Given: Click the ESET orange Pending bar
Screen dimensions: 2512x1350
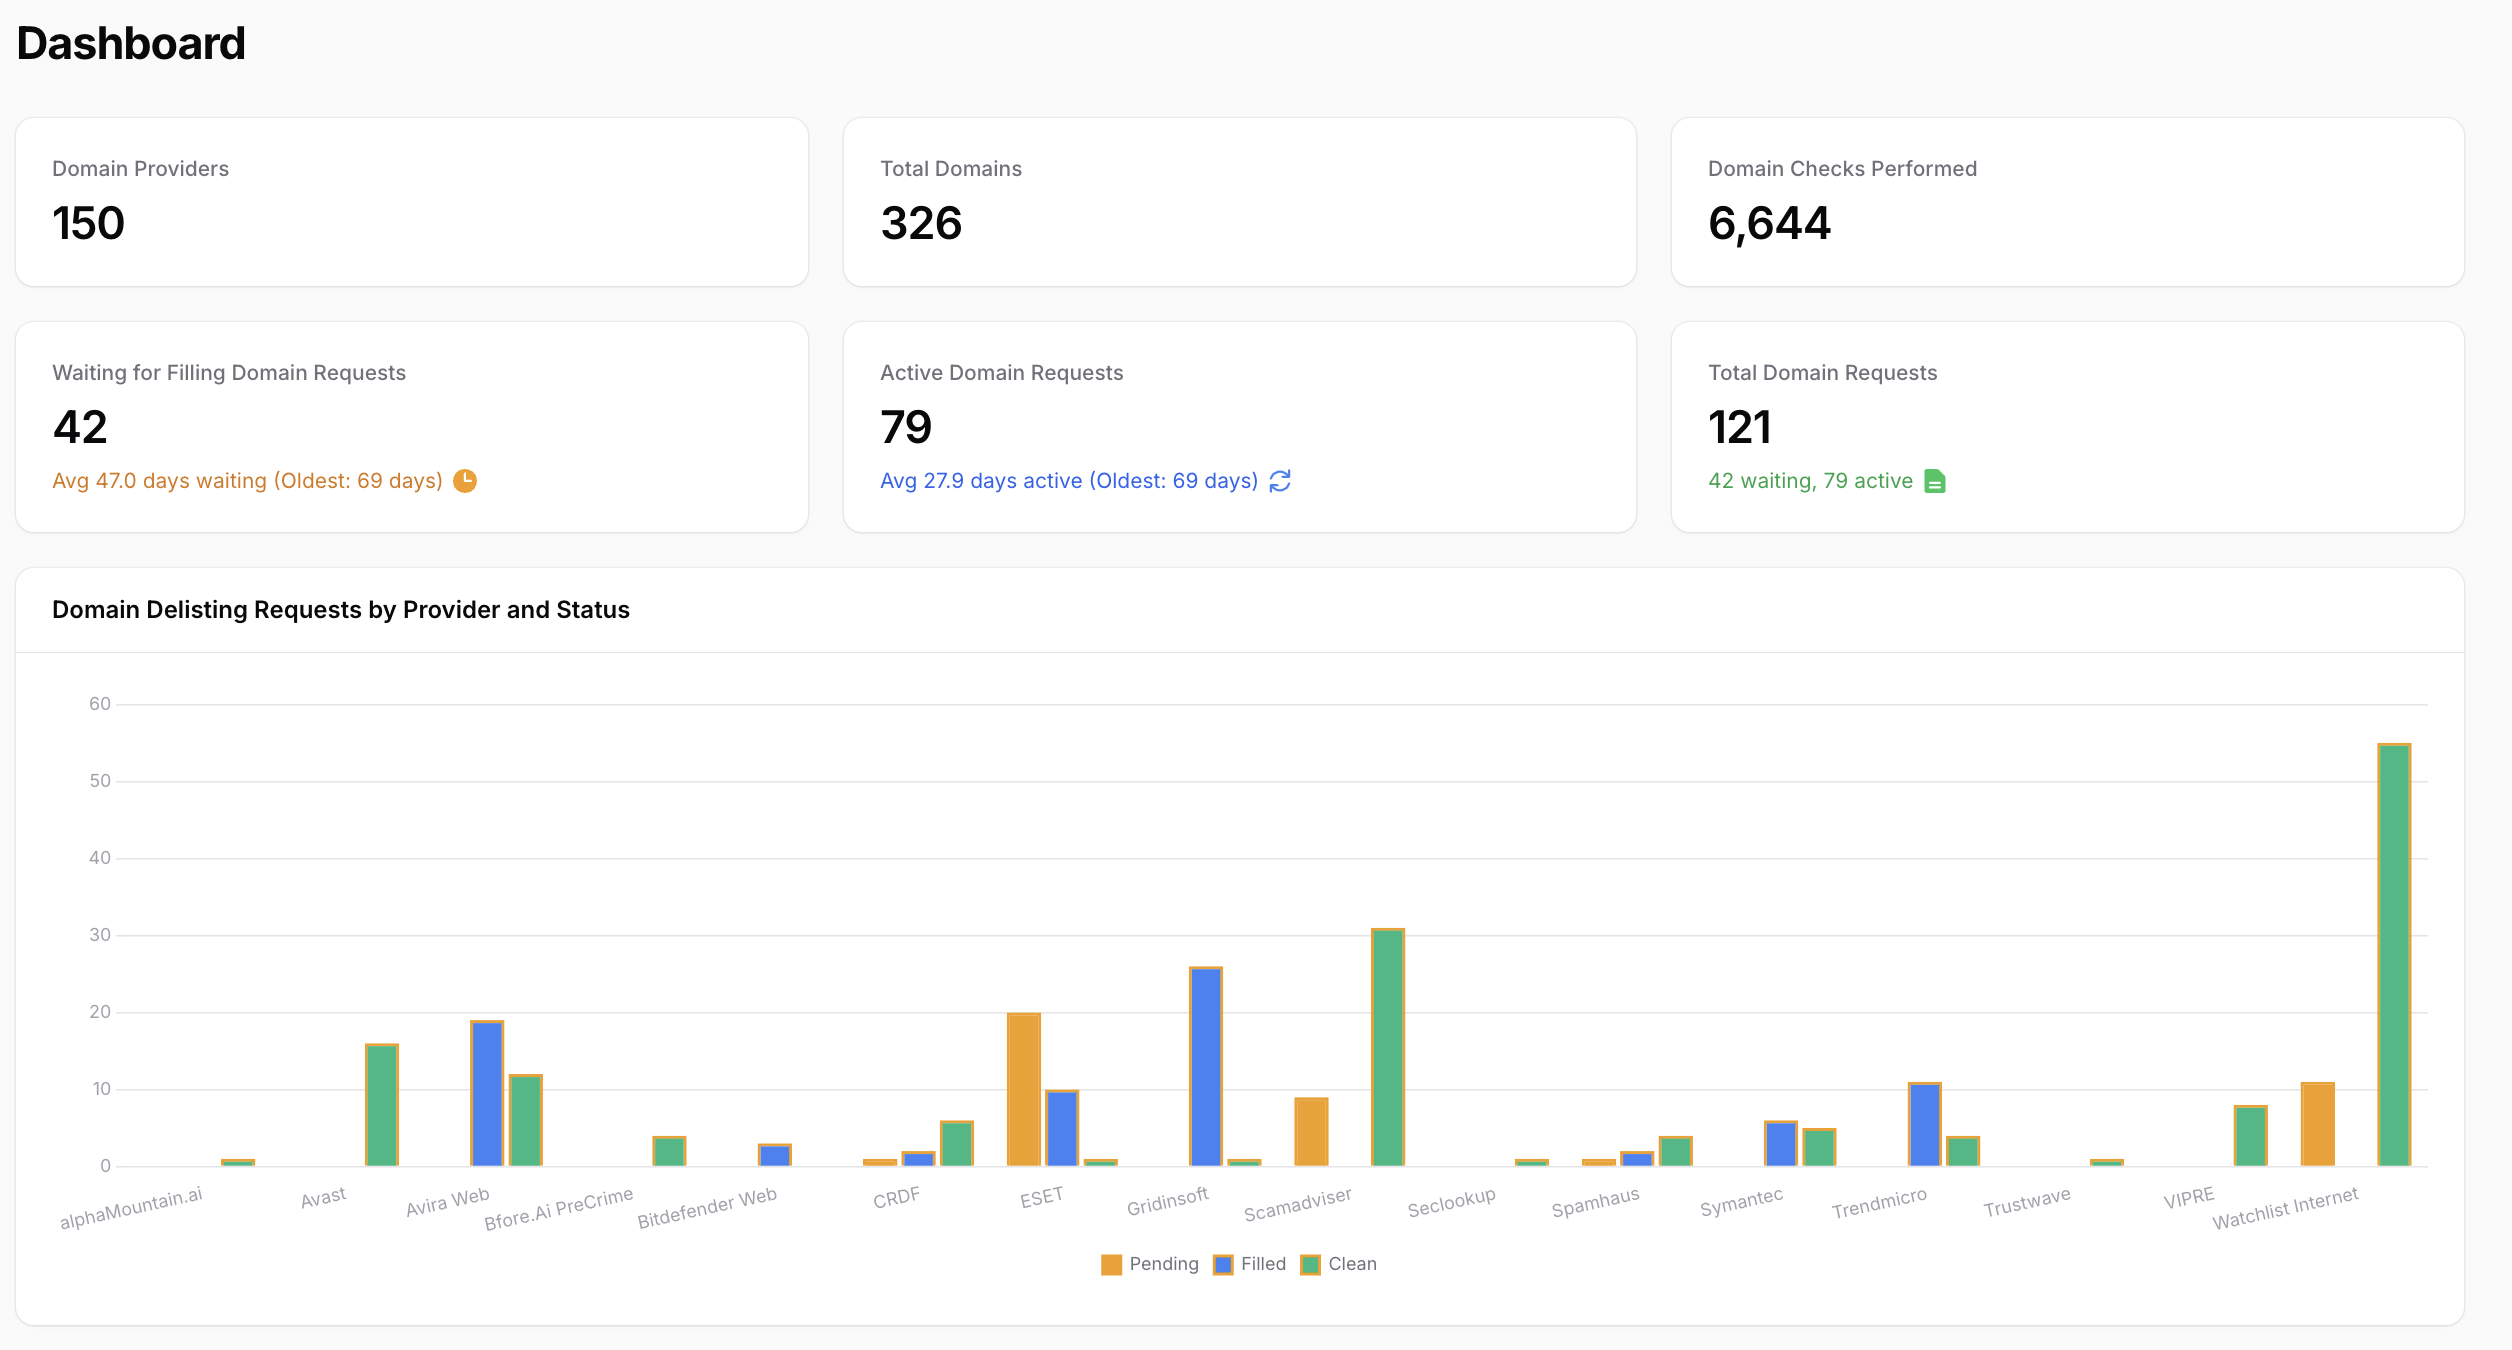Looking at the screenshot, I should click(1024, 1089).
